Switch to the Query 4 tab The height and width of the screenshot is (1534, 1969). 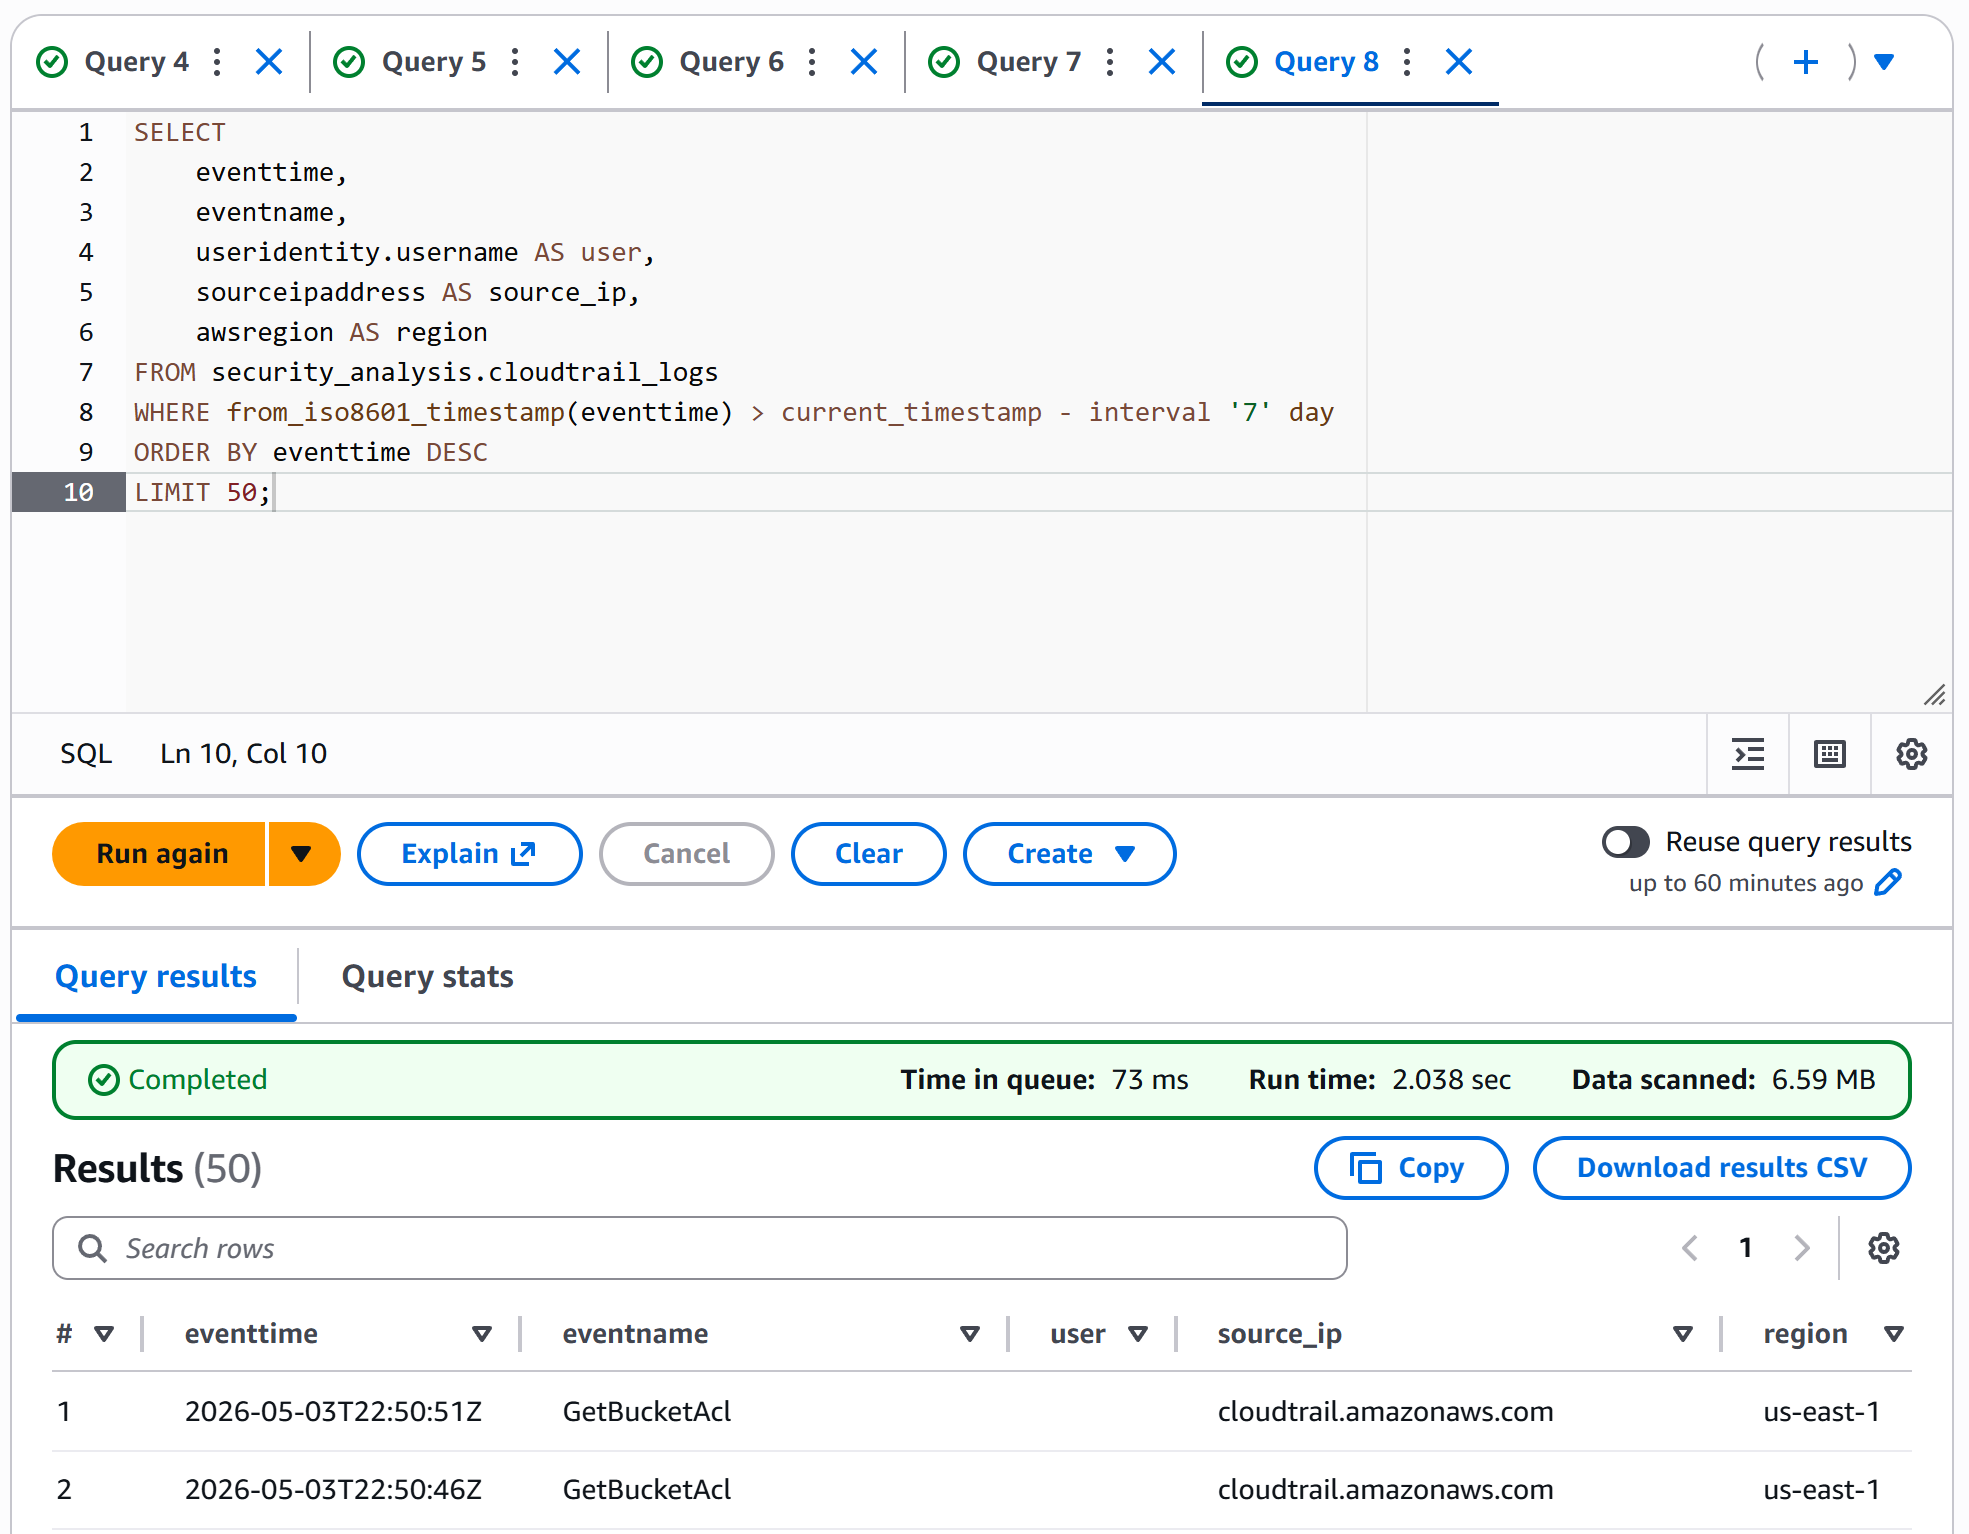pyautogui.click(x=136, y=62)
